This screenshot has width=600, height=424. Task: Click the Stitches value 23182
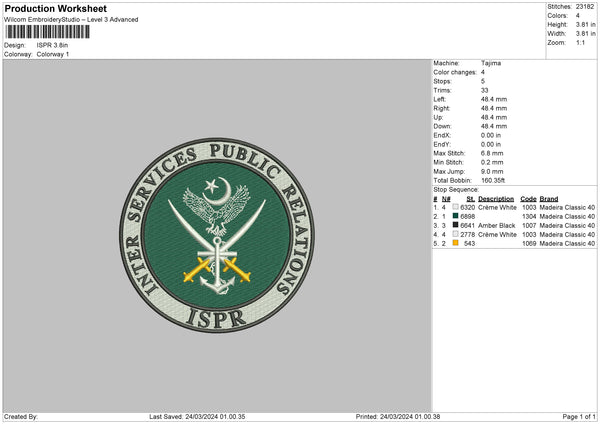pyautogui.click(x=585, y=7)
